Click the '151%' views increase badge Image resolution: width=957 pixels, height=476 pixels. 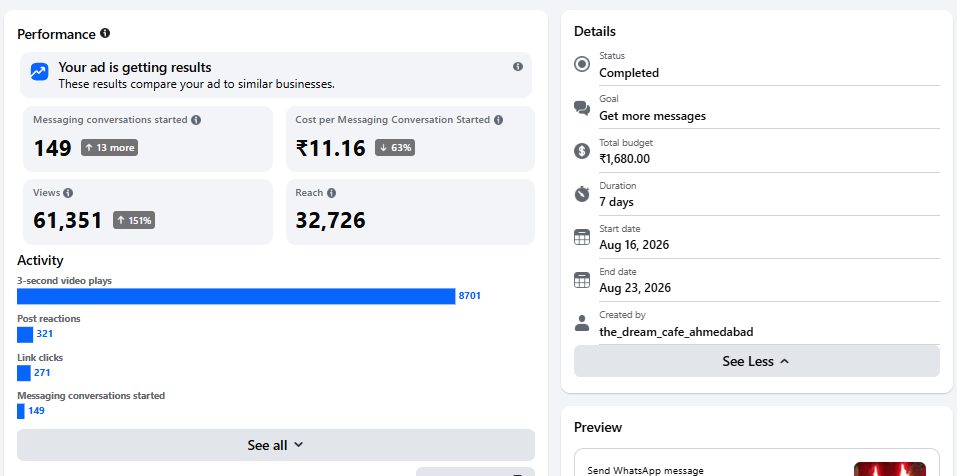[134, 220]
